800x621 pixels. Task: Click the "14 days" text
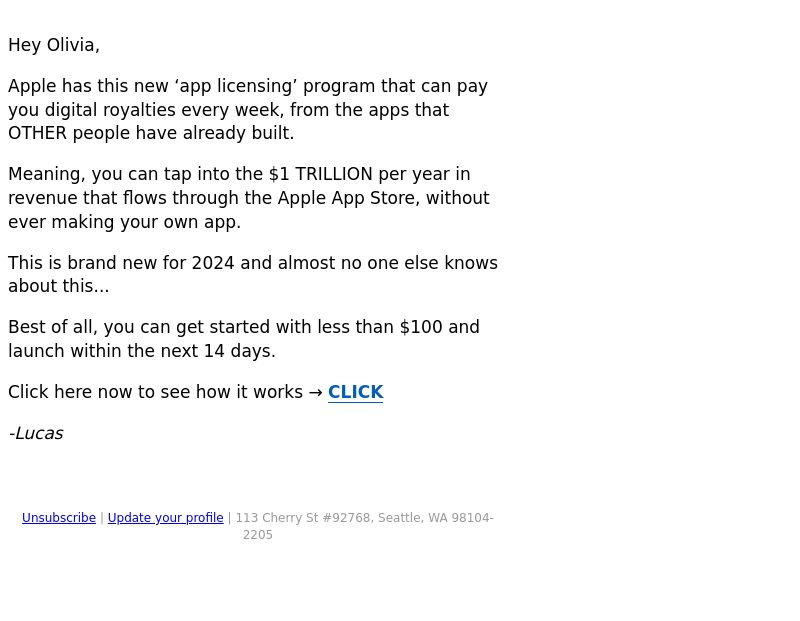(x=237, y=351)
